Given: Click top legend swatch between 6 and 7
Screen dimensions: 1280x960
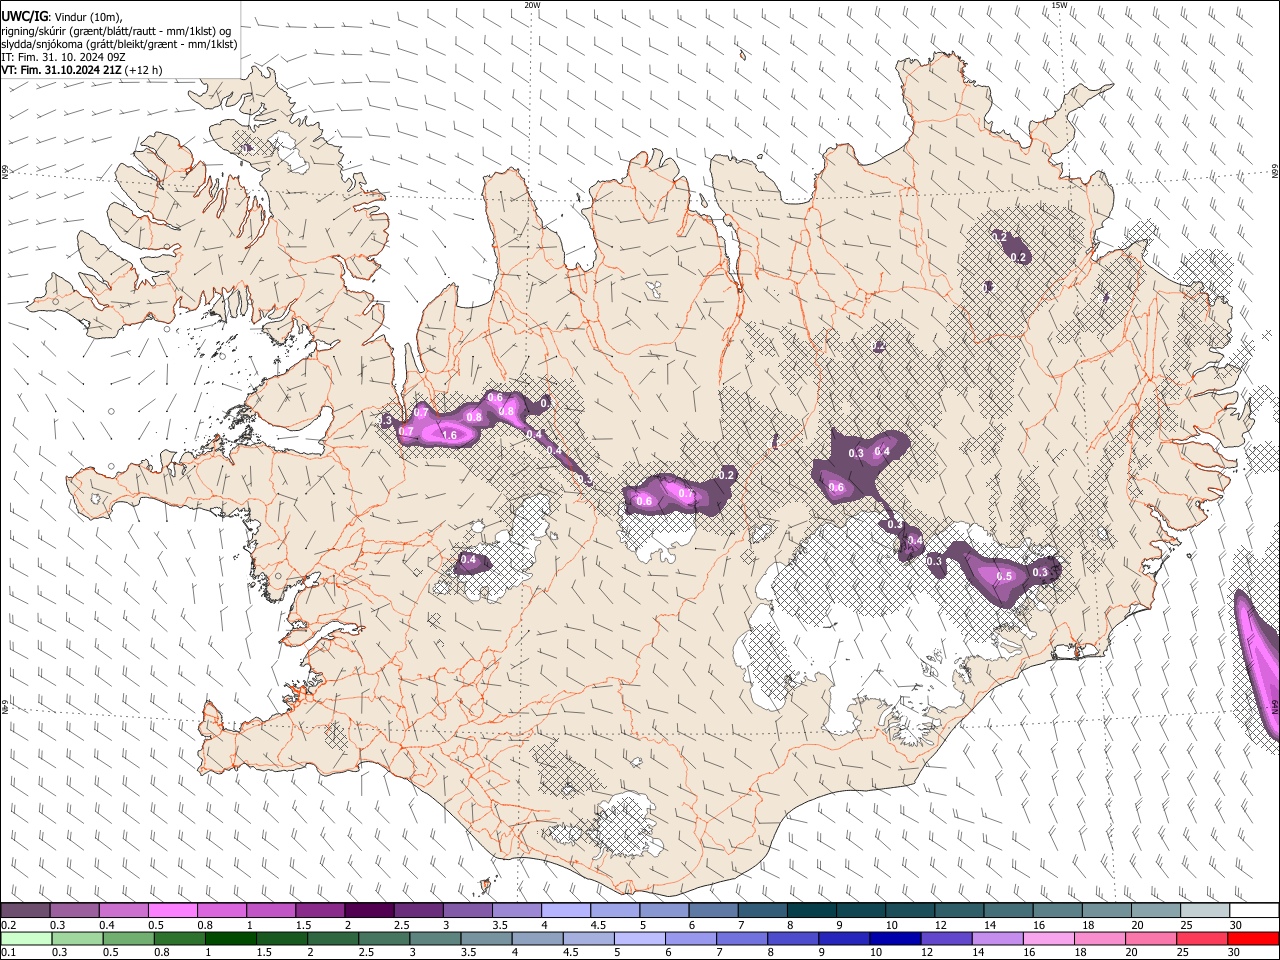Looking at the screenshot, I should click(713, 911).
